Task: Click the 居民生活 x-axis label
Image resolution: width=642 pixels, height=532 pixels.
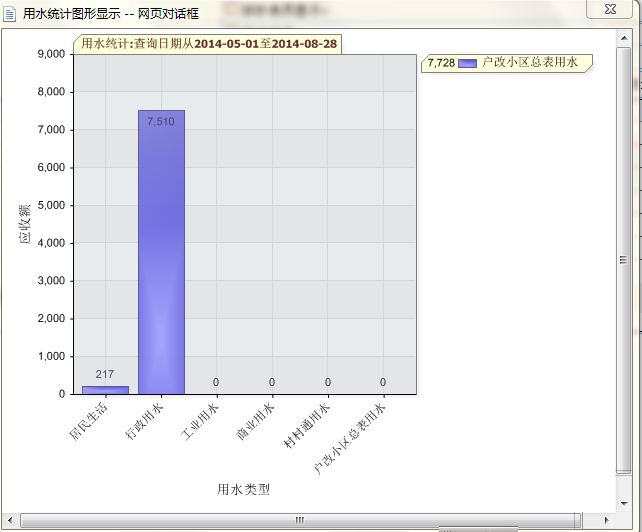Action: (87, 419)
